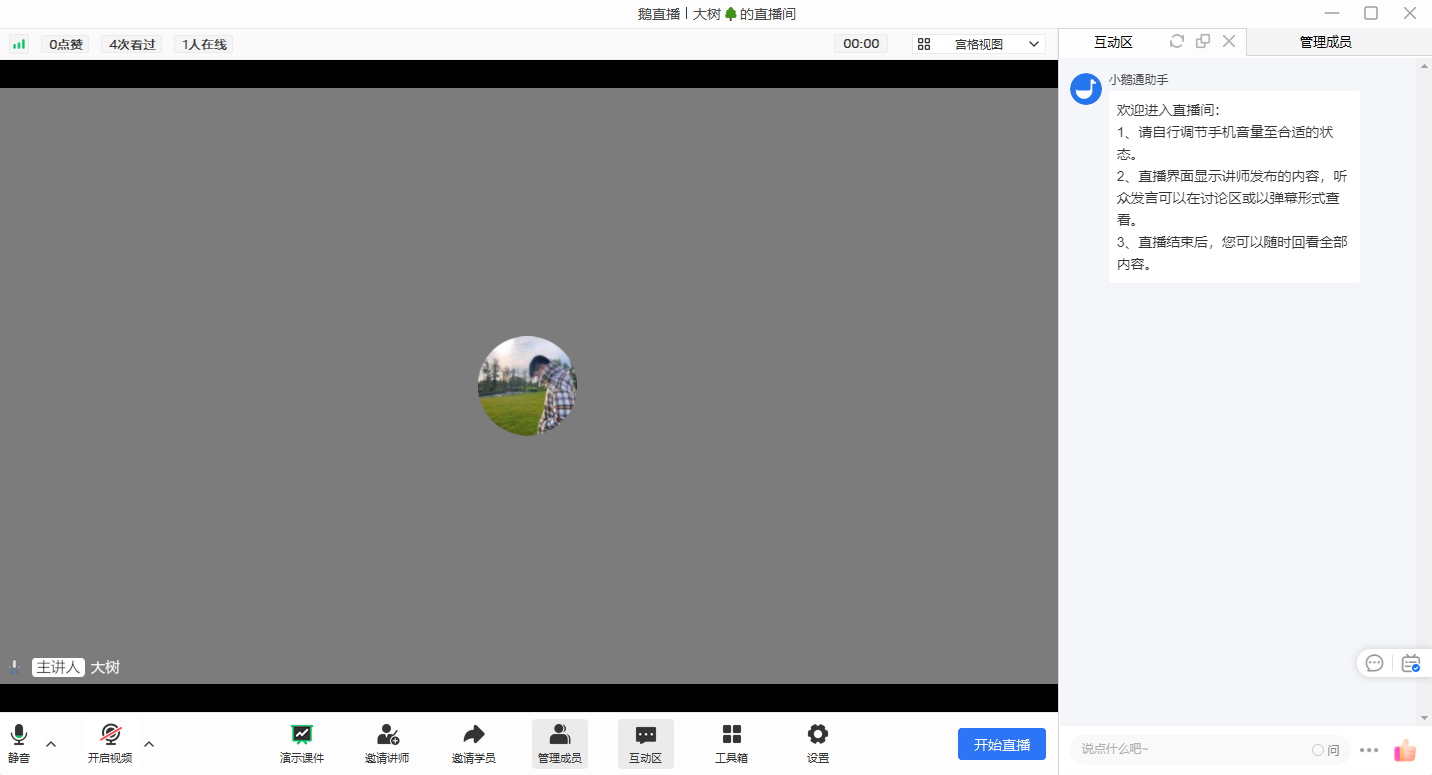Viewport: 1432px width, 775px height.
Task: Expand the microphone options arrow
Action: tap(51, 744)
